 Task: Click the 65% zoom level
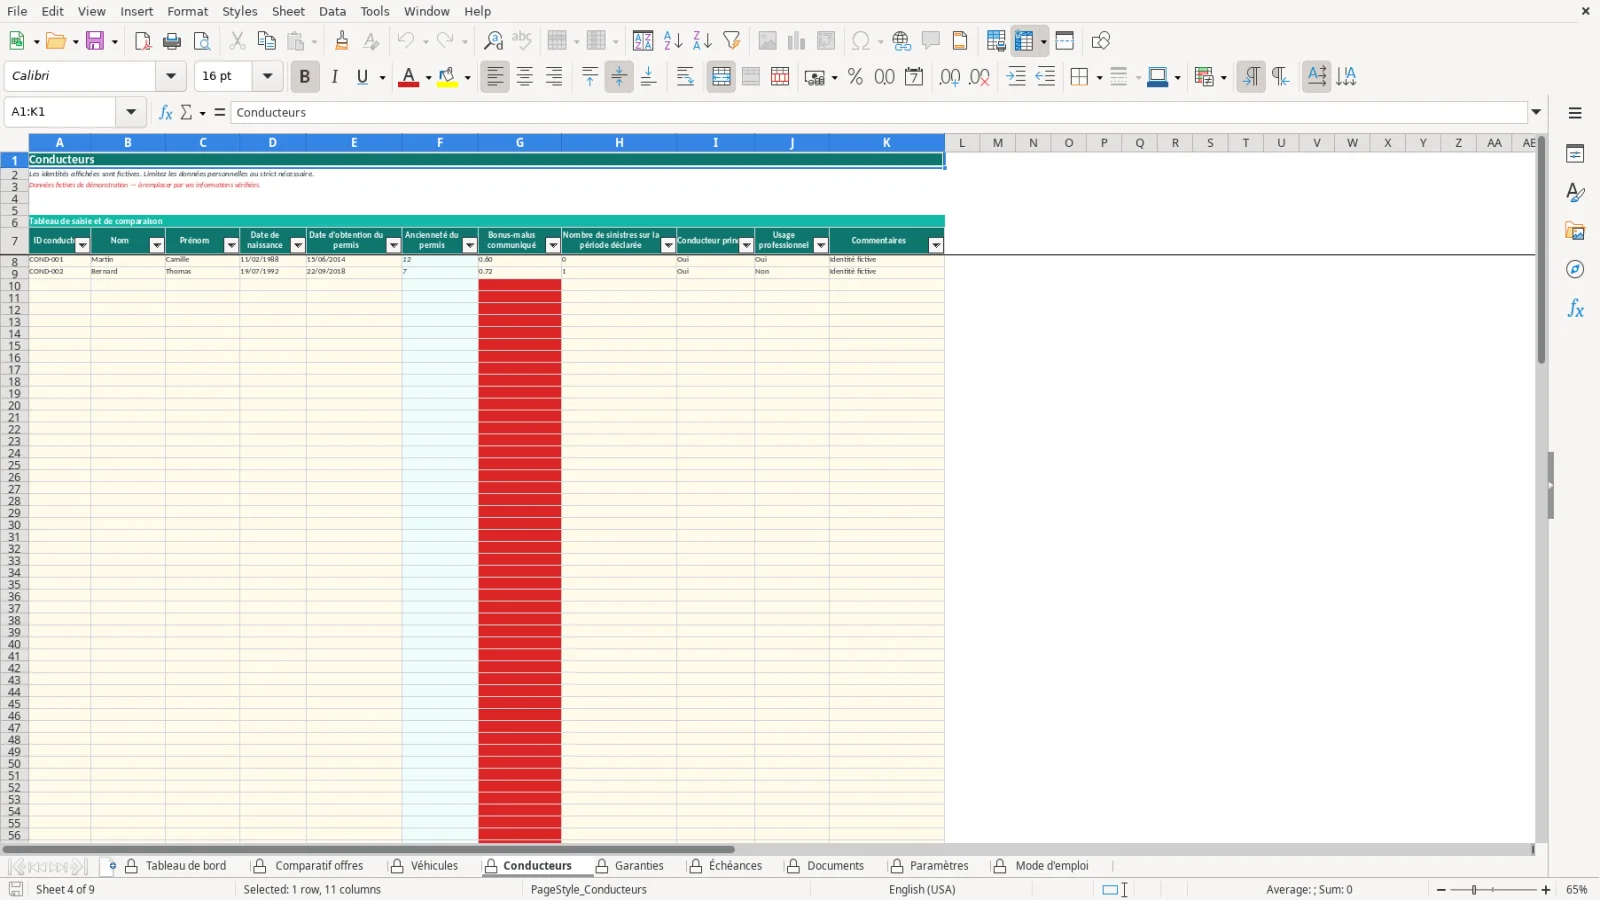click(x=1577, y=890)
